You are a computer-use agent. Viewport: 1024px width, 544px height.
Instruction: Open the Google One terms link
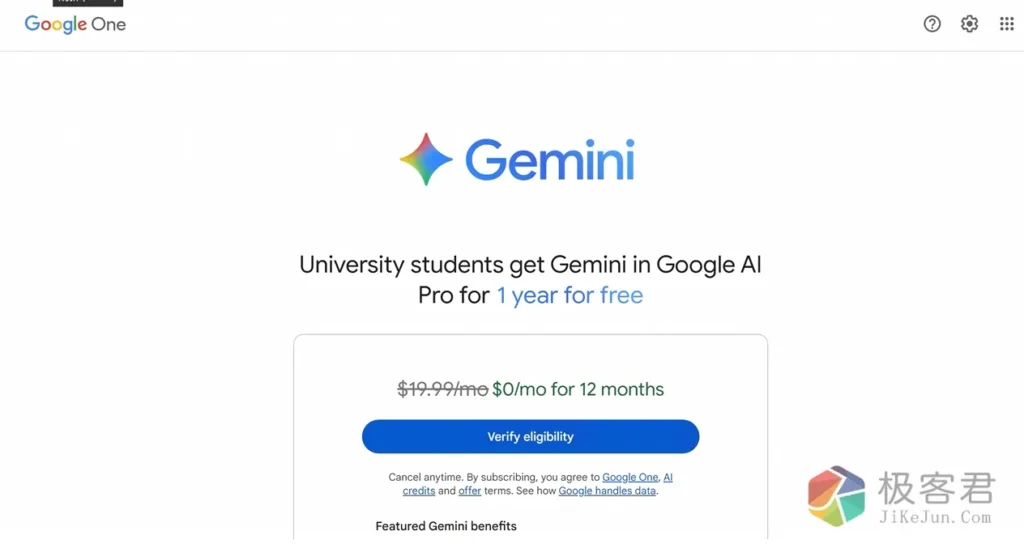tap(630, 478)
